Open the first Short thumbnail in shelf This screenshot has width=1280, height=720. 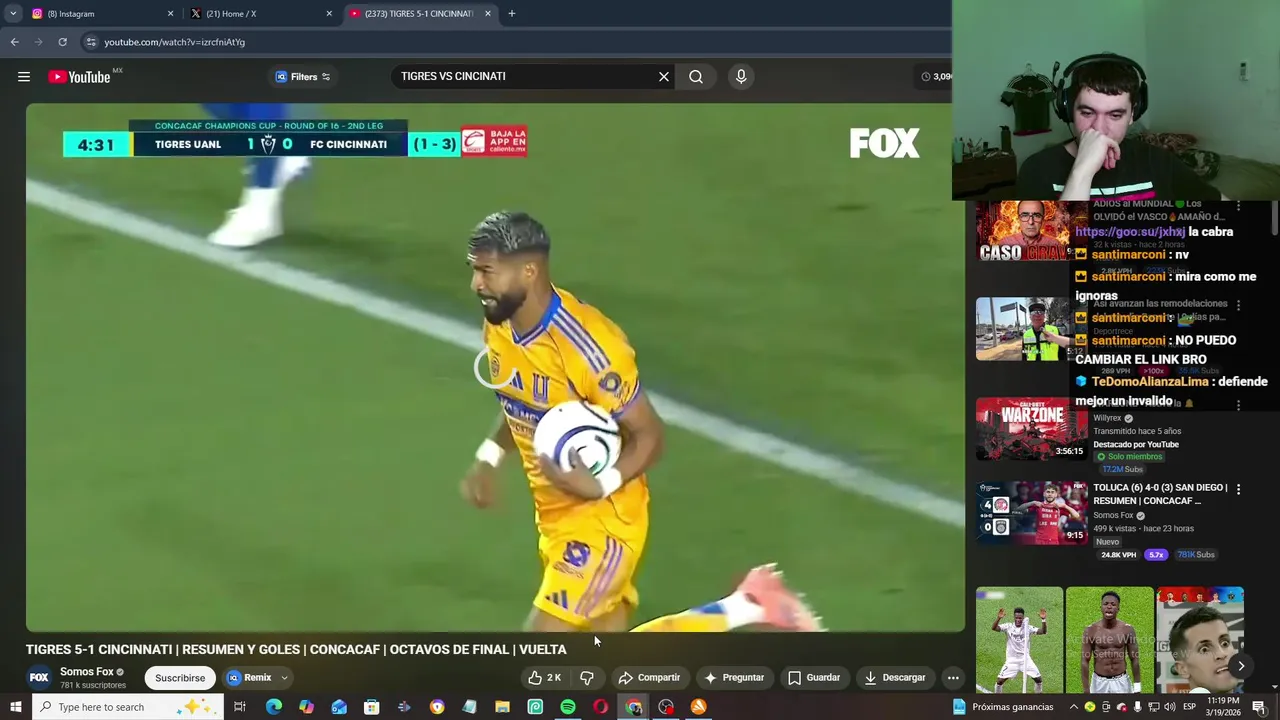(1019, 640)
